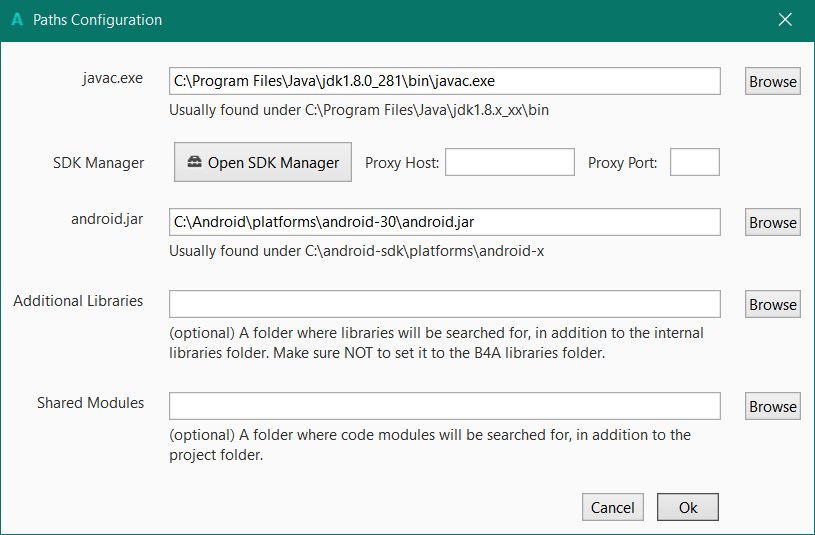Browse for a Shared Modules folder
Image resolution: width=815 pixels, height=535 pixels.
click(x=772, y=407)
